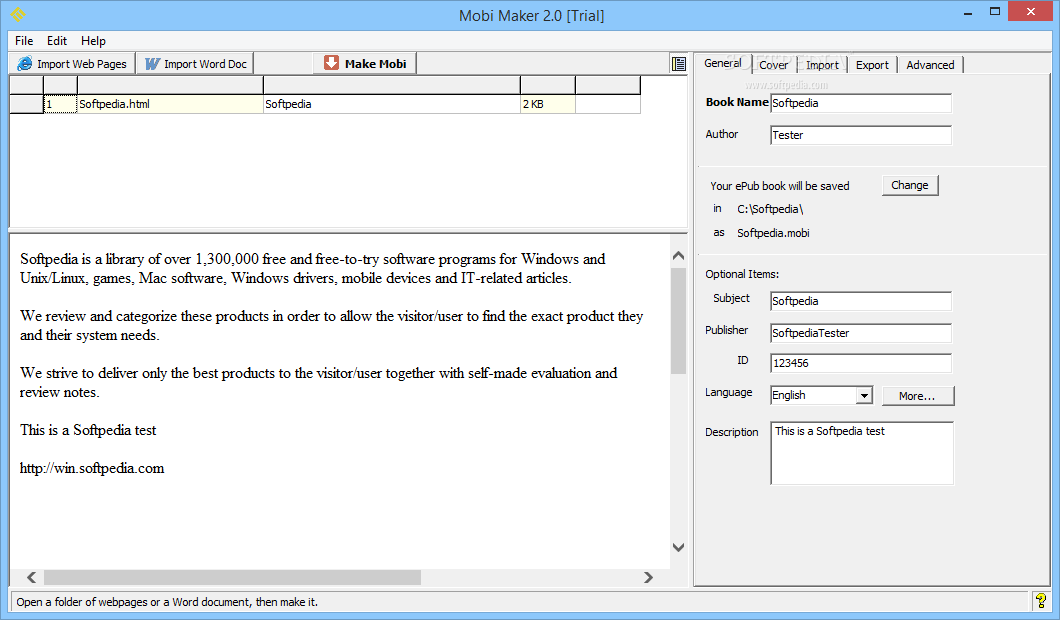
Task: Click the ID field showing 123456
Action: point(861,363)
